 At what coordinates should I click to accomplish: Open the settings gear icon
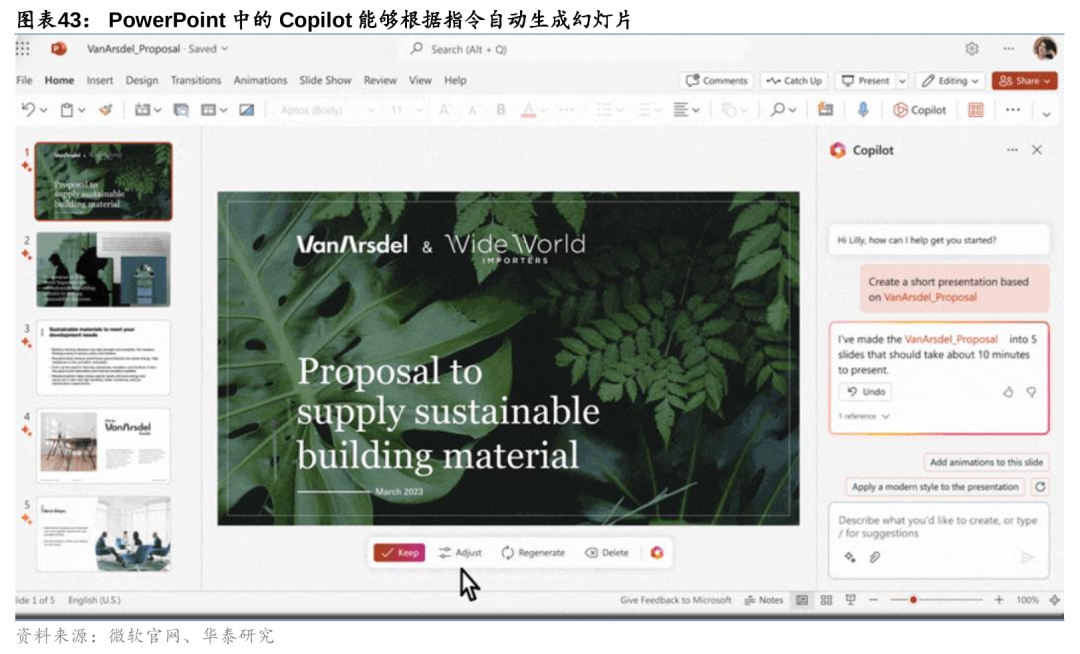[971, 49]
